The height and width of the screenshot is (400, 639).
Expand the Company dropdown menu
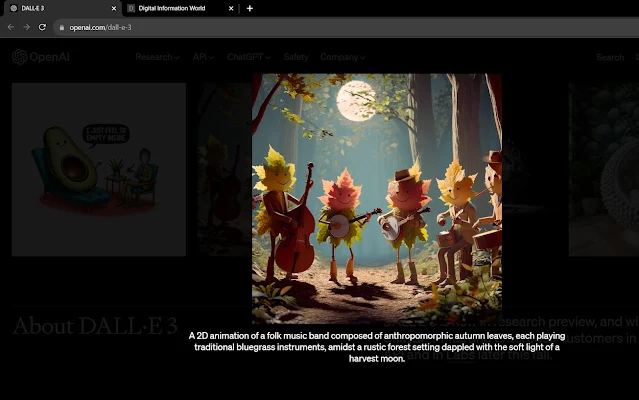[x=342, y=57]
